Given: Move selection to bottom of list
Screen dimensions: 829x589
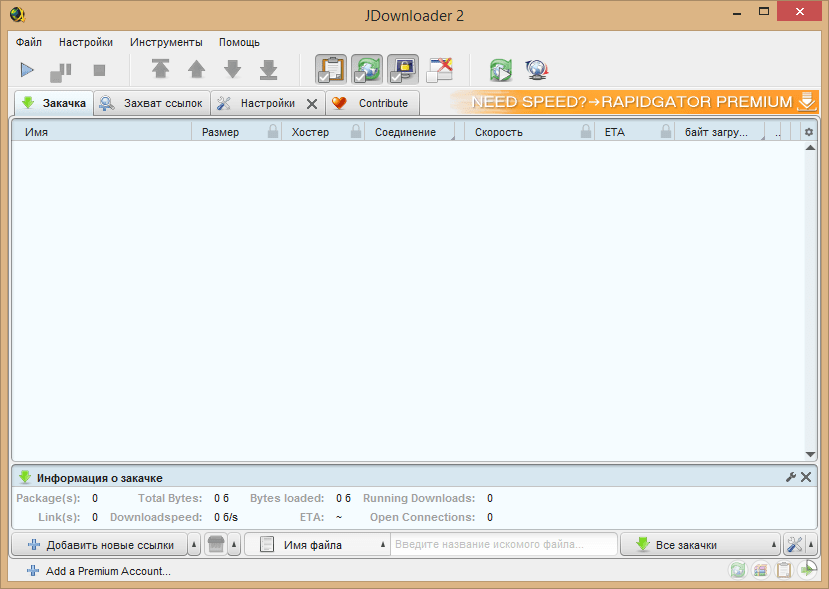Looking at the screenshot, I should coord(268,70).
